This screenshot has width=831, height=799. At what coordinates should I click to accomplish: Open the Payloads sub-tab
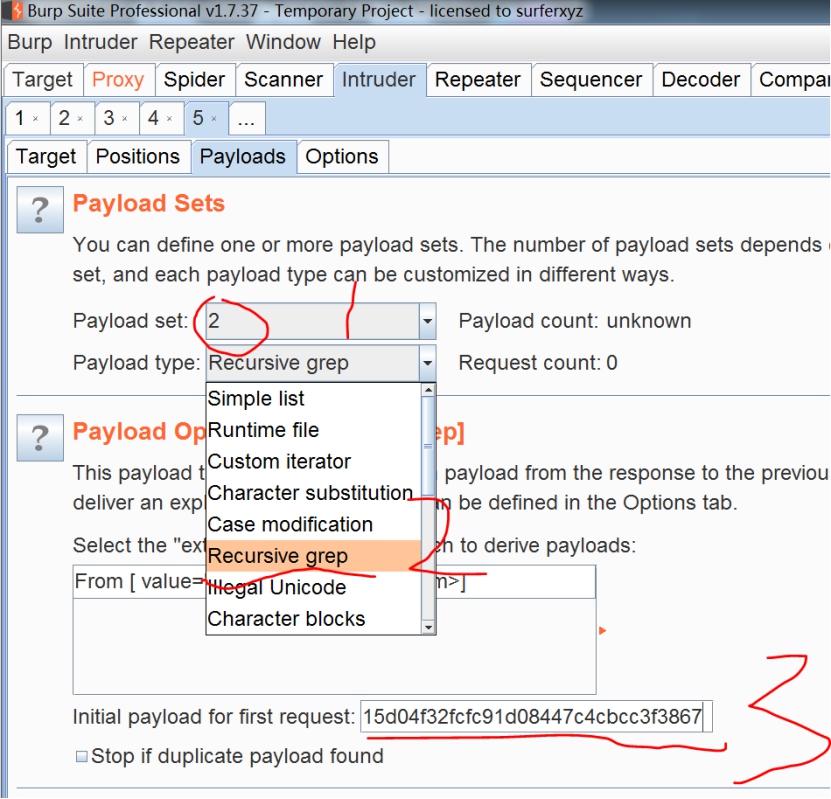click(x=243, y=157)
